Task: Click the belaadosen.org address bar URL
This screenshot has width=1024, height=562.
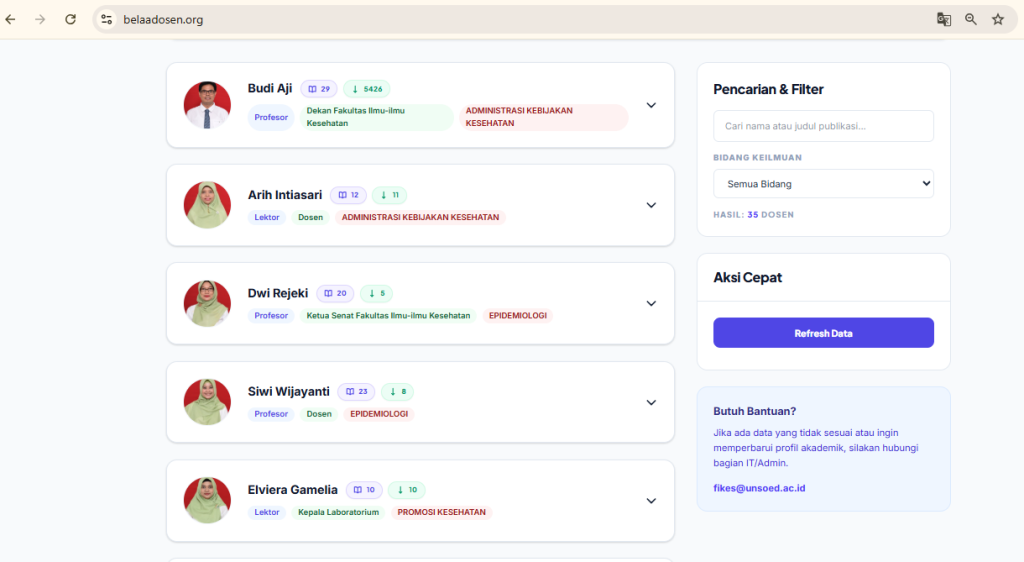Action: tap(163, 19)
